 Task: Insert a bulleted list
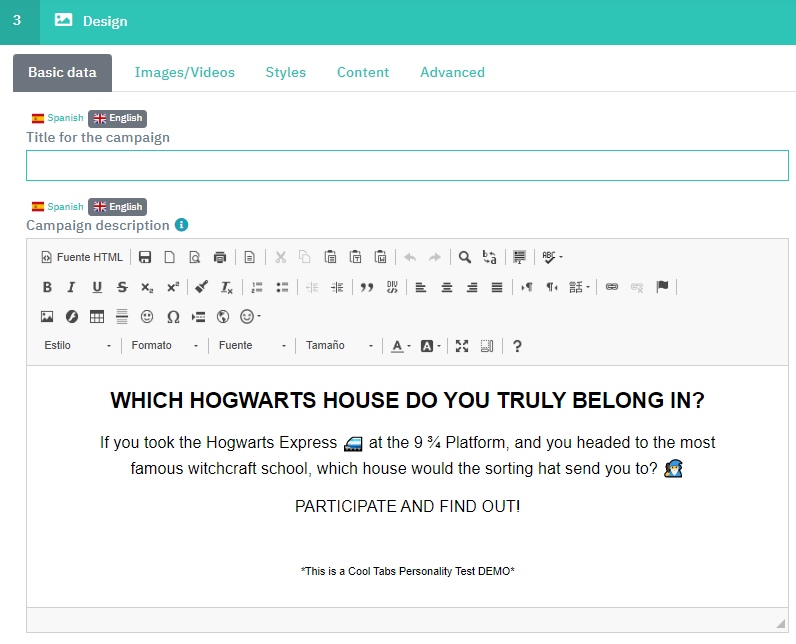tap(282, 287)
